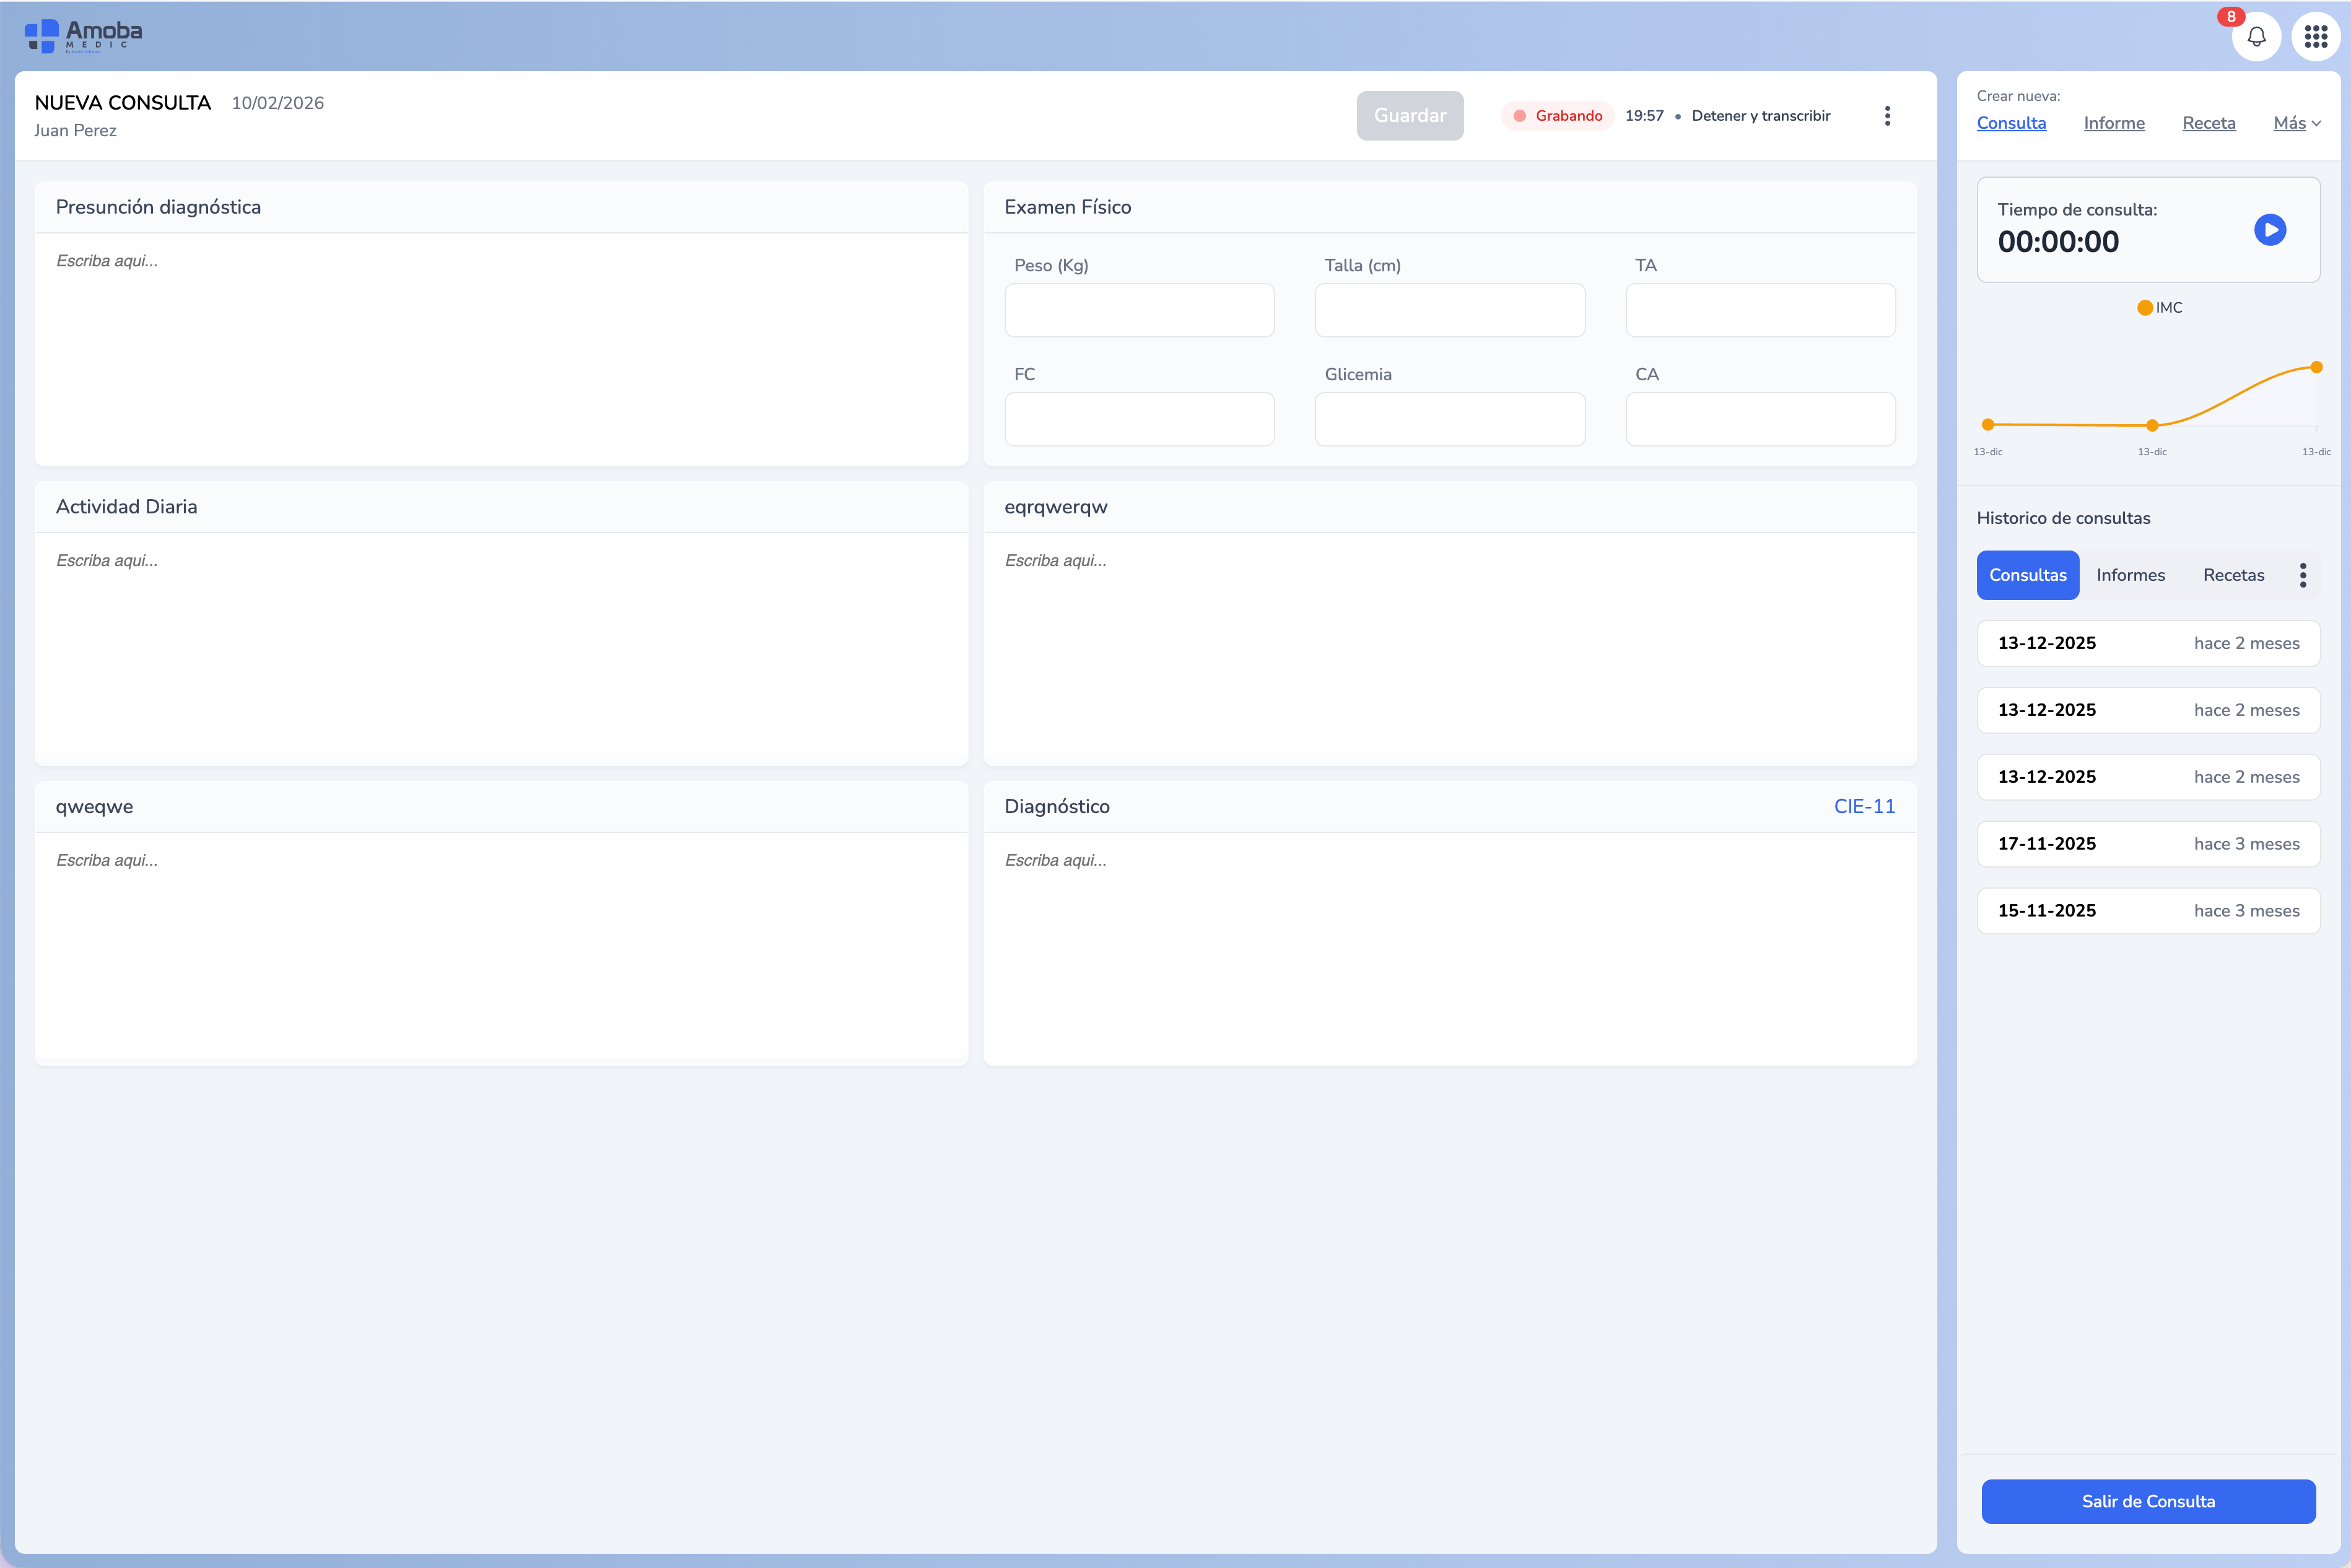
Task: Open the apps grid menu
Action: 2317,36
